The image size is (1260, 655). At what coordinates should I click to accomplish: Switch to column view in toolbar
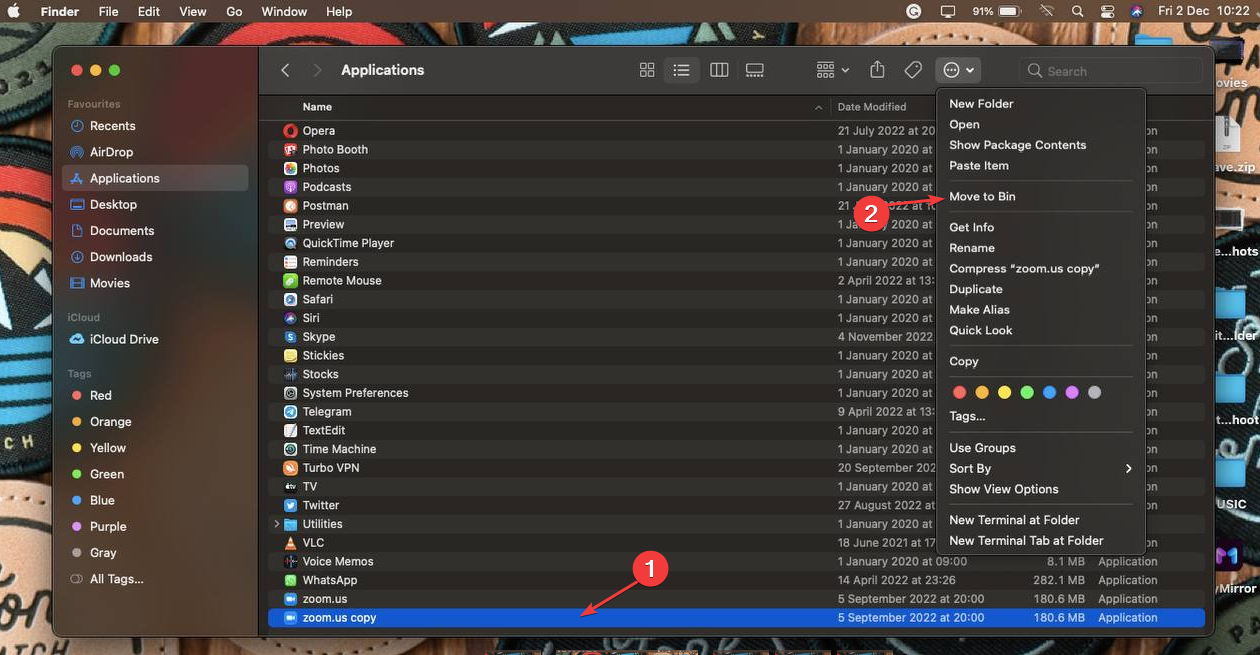(x=719, y=70)
